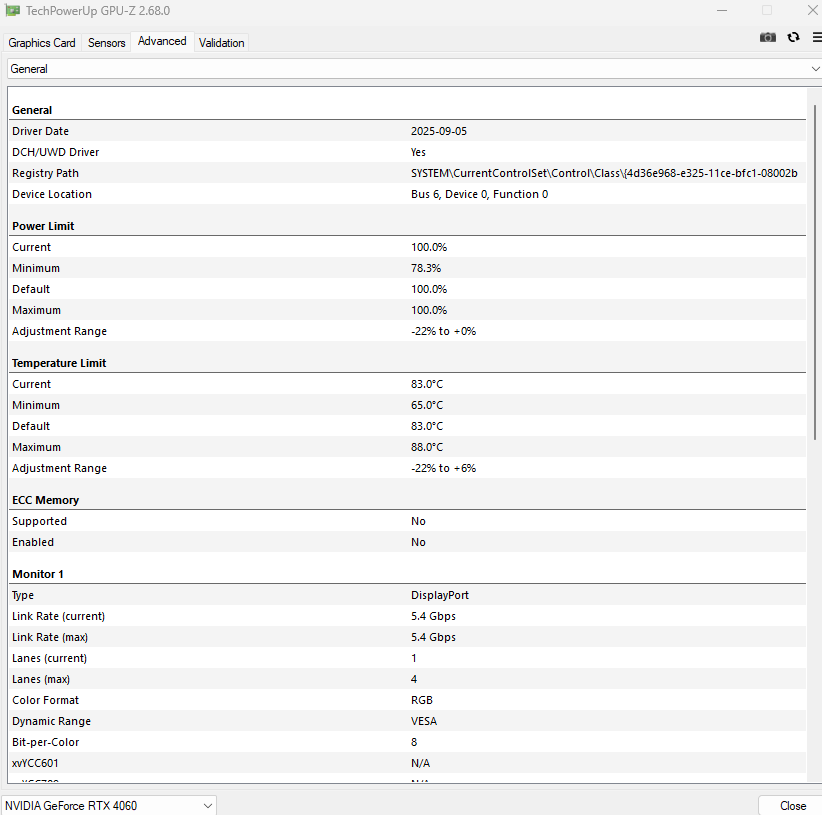Image resolution: width=822 pixels, height=815 pixels.
Task: Click the GPU-Z app icon in title bar
Action: pyautogui.click(x=13, y=10)
